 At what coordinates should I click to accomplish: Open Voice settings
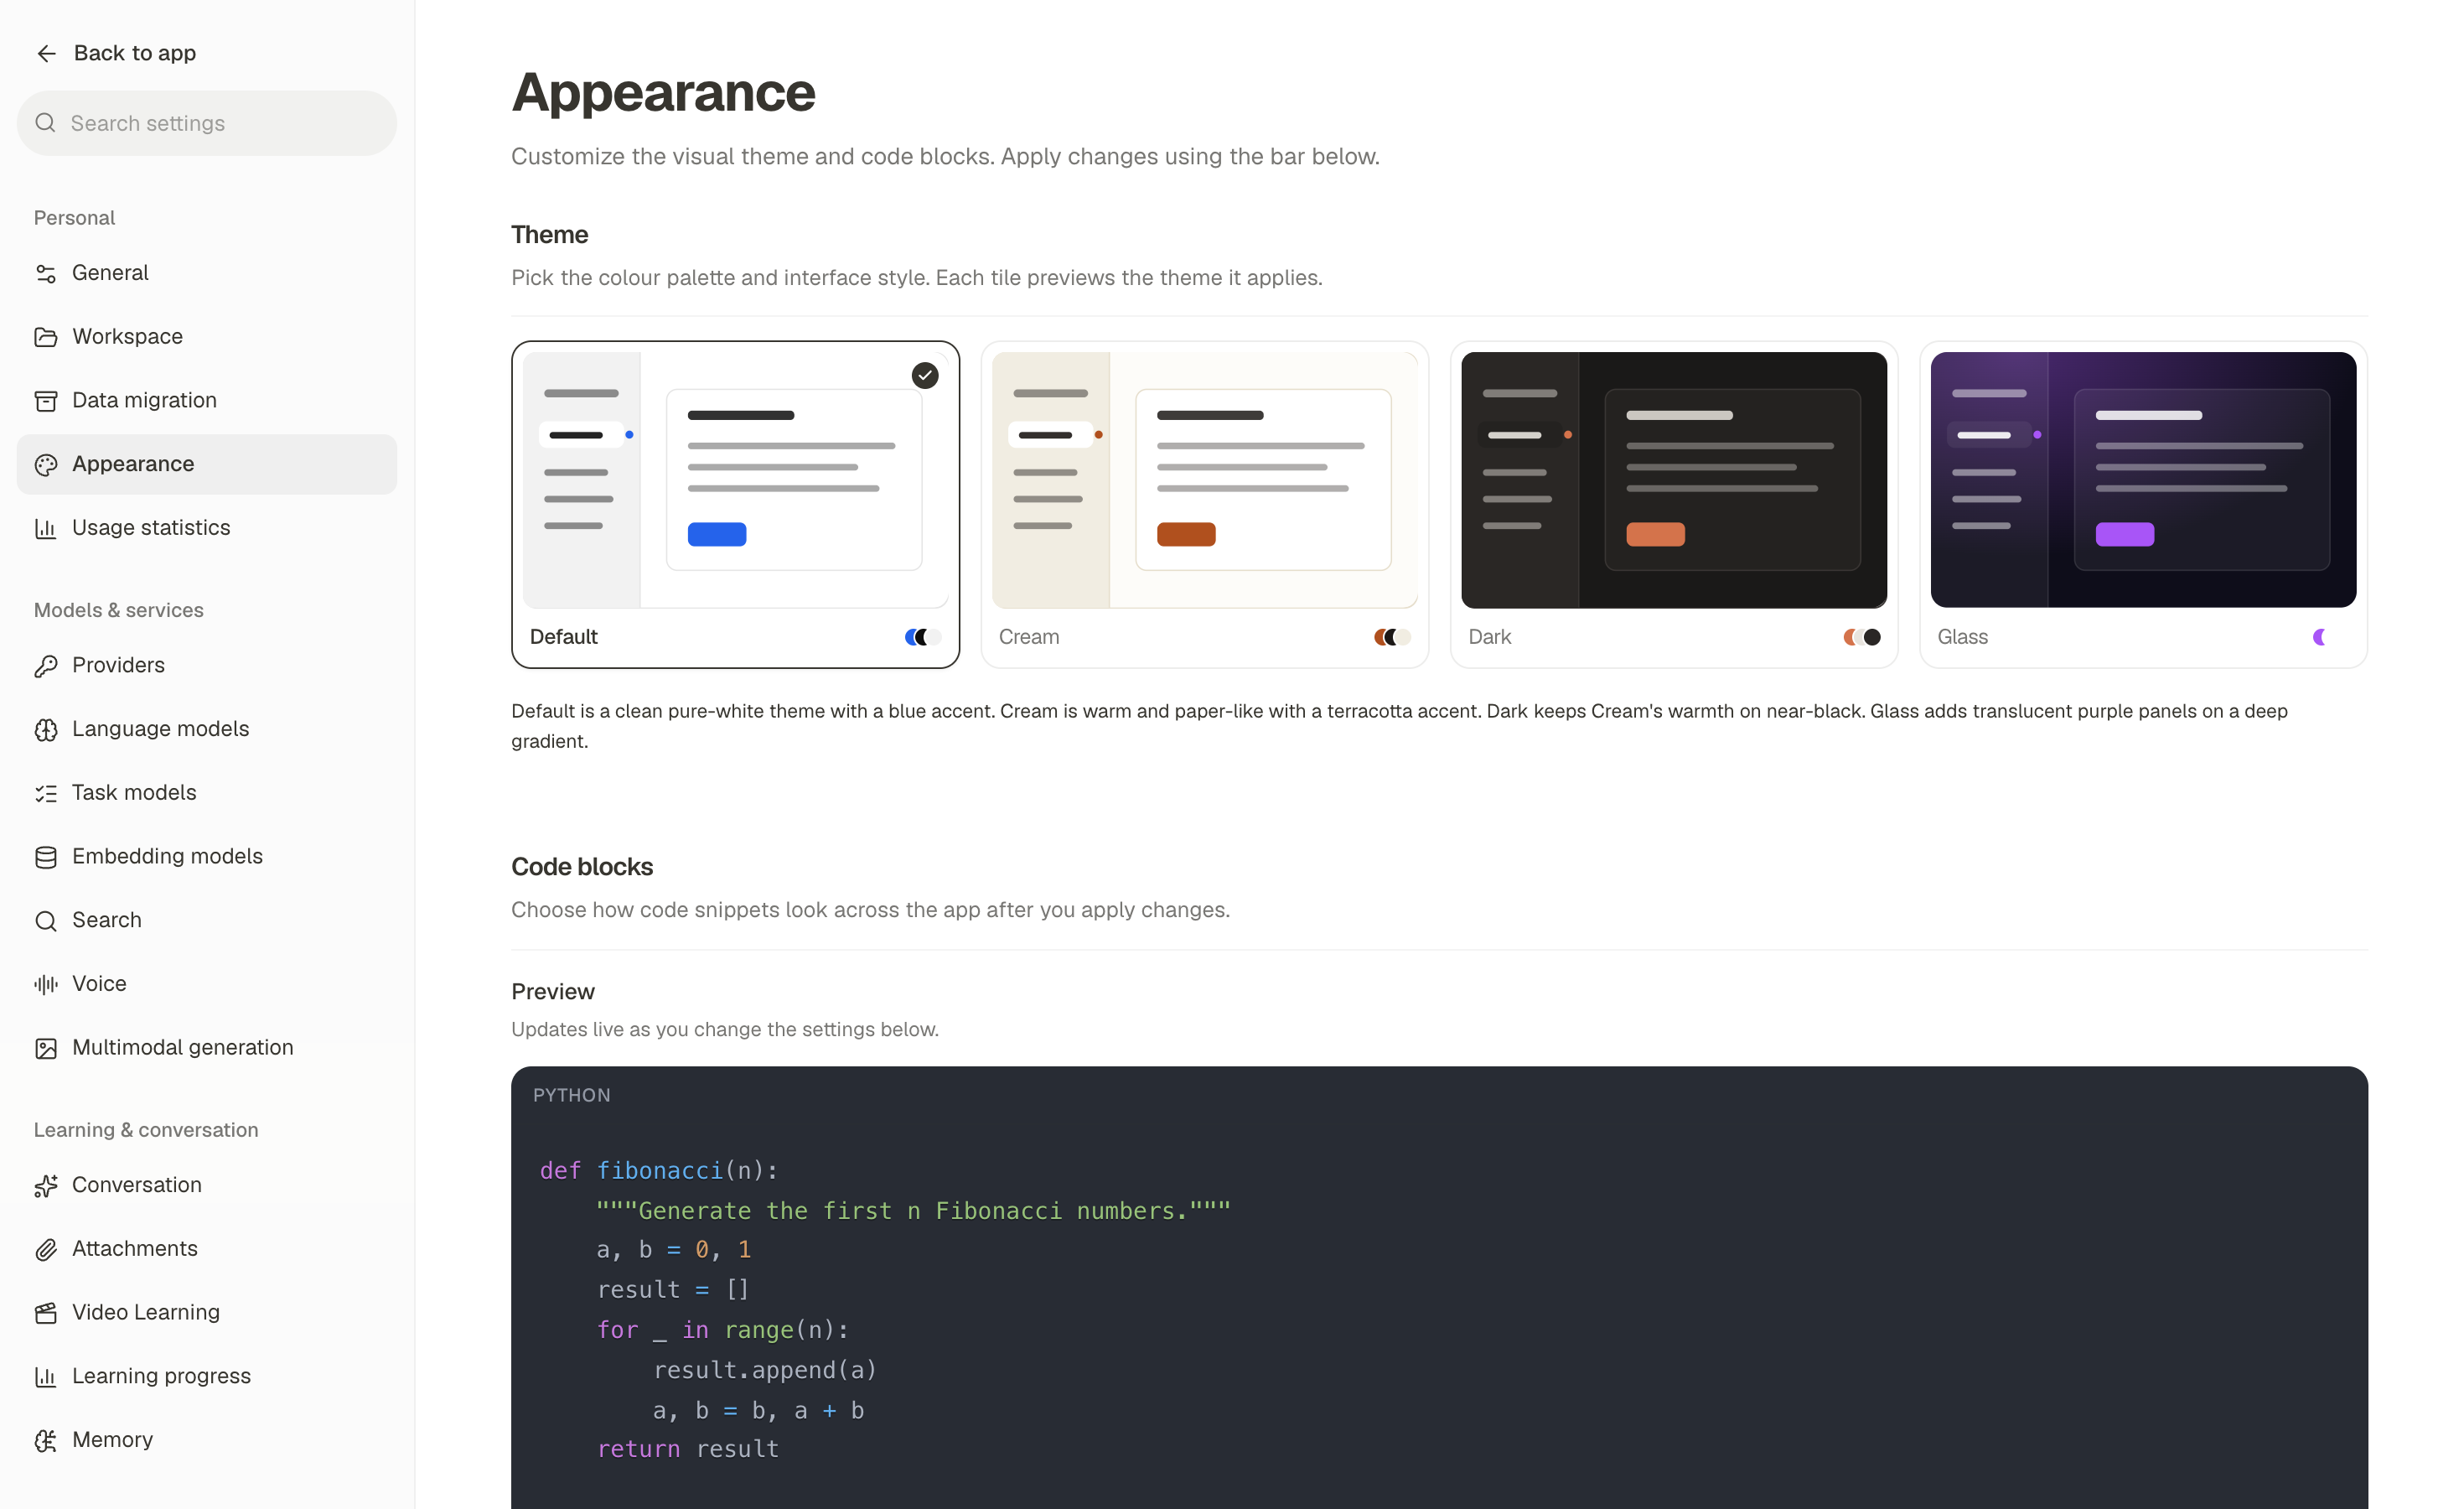click(207, 984)
